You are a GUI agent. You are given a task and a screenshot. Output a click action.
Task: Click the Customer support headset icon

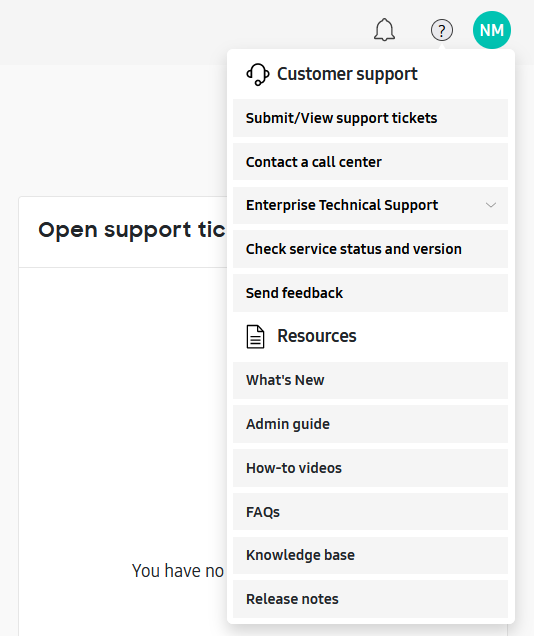click(x=257, y=74)
